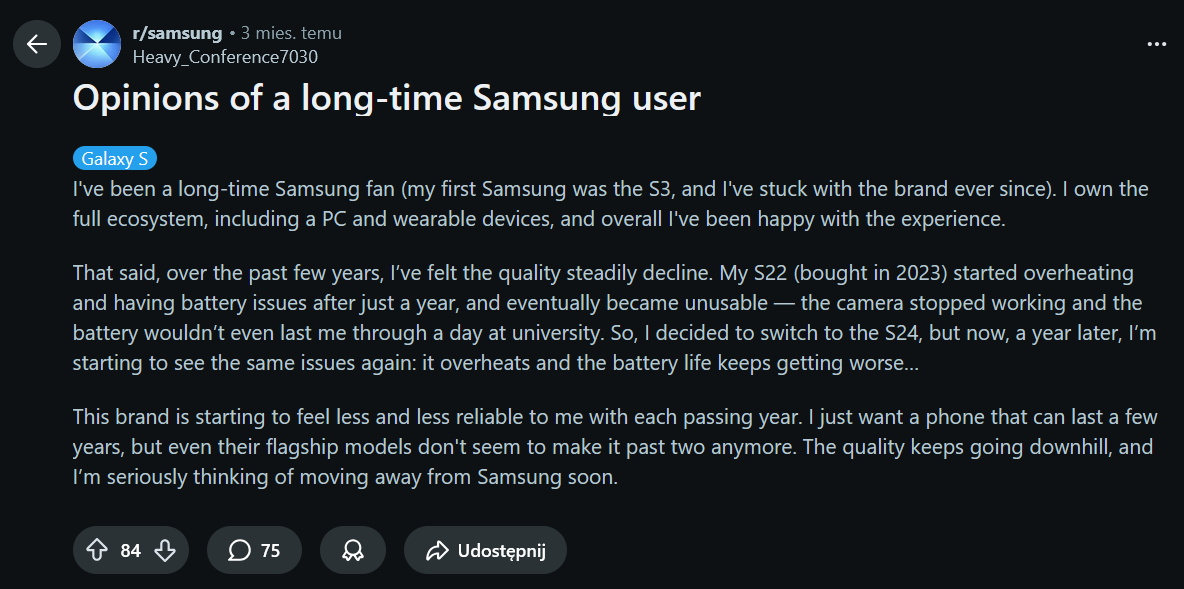The width and height of the screenshot is (1184, 589).
Task: Filter by the Galaxy S flair tag
Action: click(115, 159)
